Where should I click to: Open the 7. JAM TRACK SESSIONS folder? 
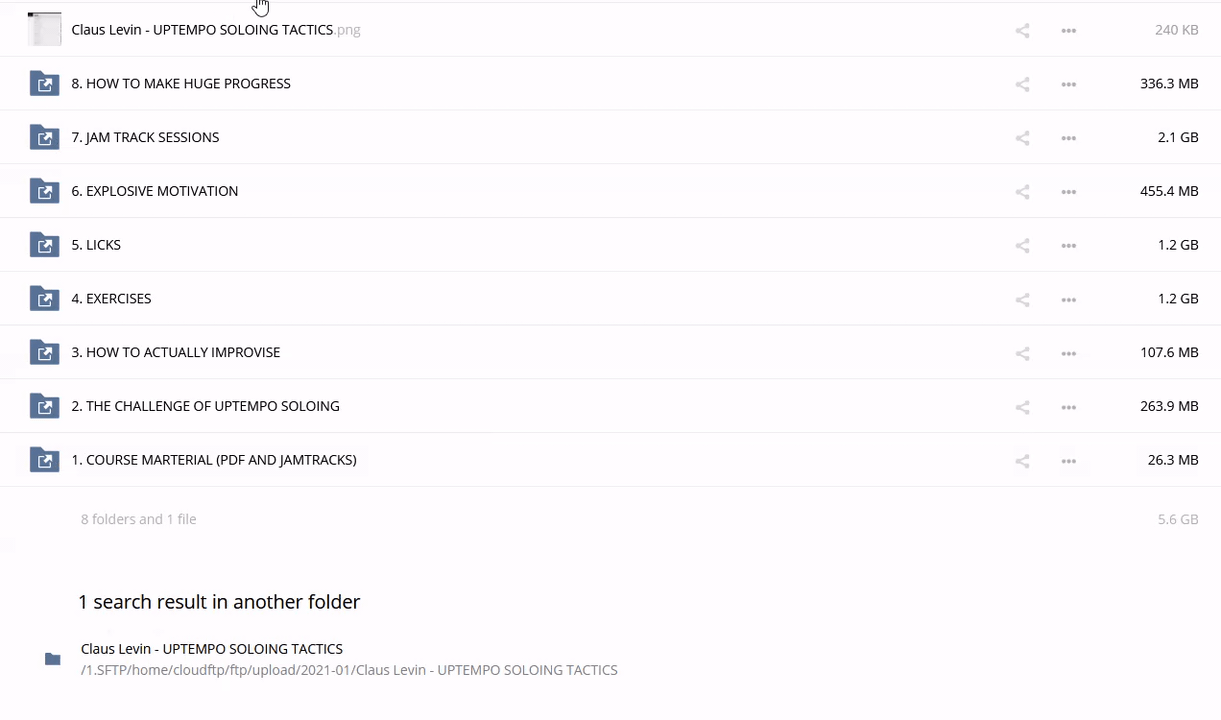[x=145, y=138]
